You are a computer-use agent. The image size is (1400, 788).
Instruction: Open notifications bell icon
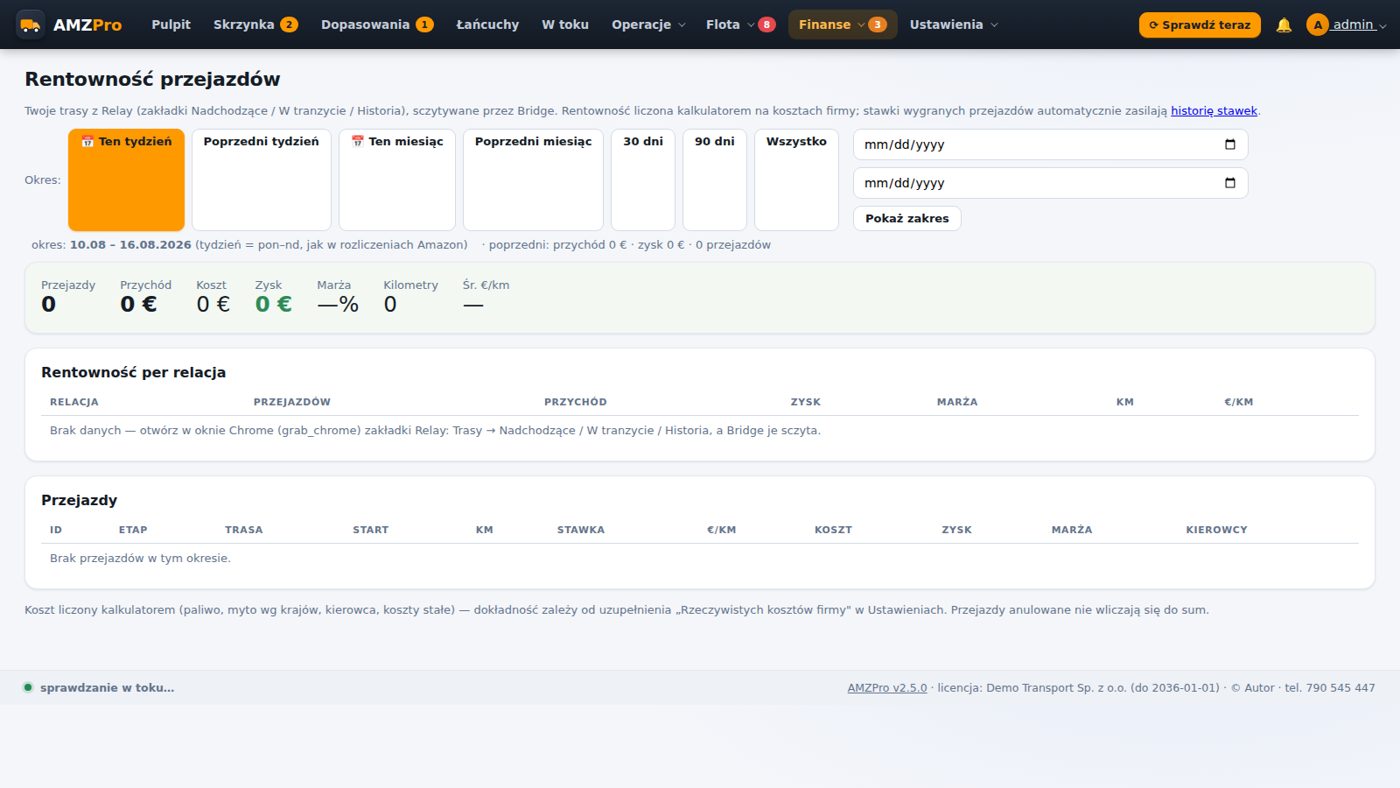(1284, 25)
